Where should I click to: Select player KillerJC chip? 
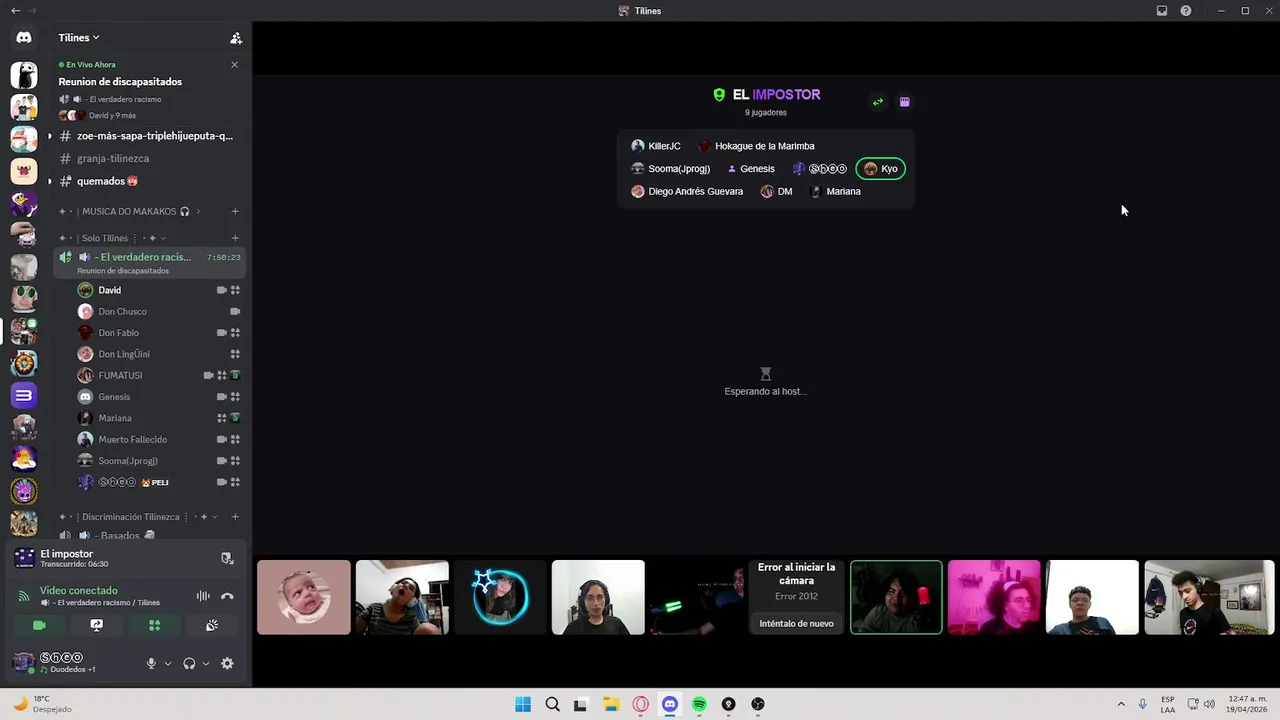pyautogui.click(x=656, y=146)
